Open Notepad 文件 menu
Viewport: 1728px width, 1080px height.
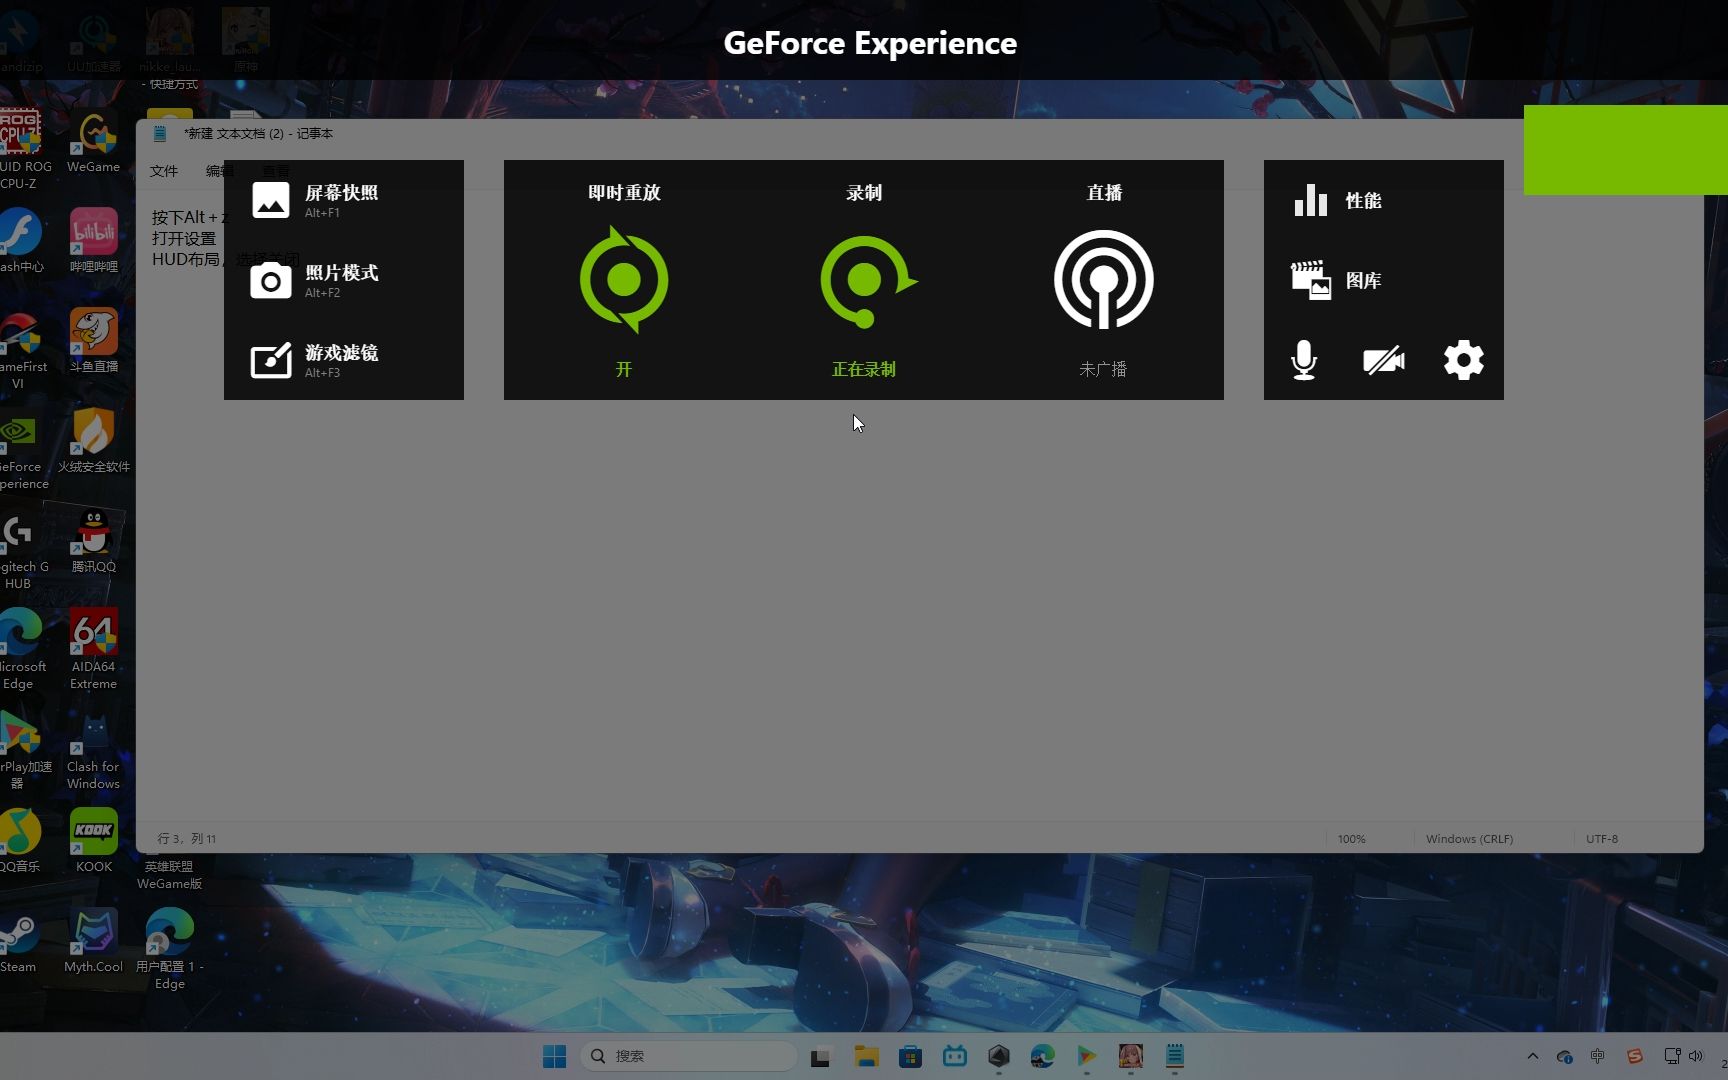click(x=164, y=171)
